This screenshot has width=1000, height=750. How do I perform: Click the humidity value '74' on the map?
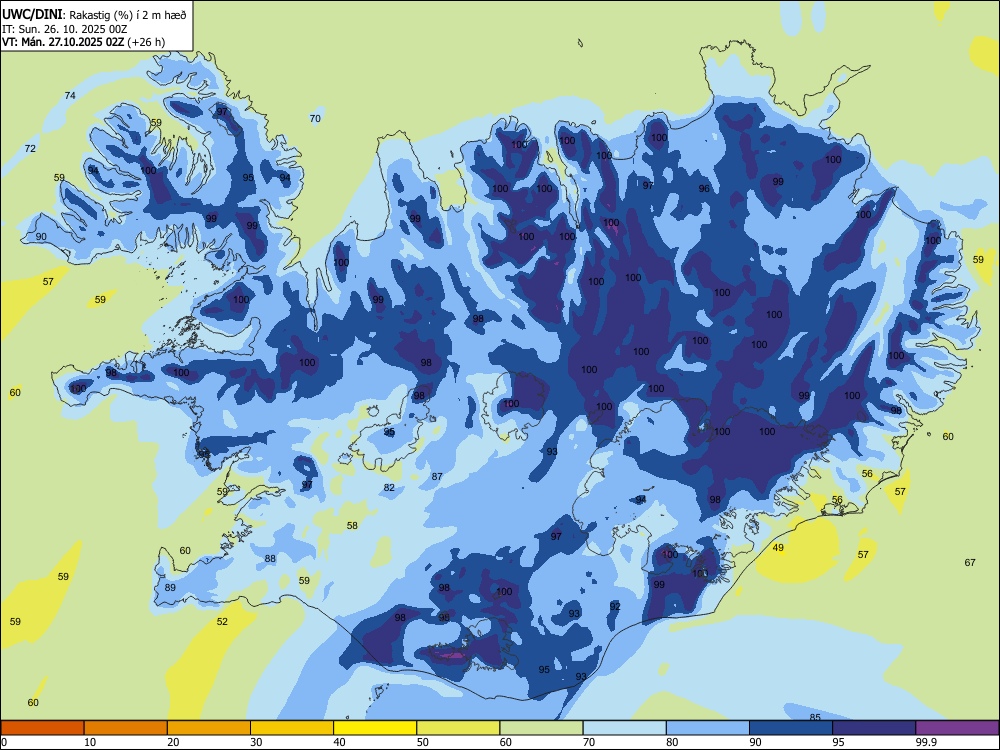point(70,96)
